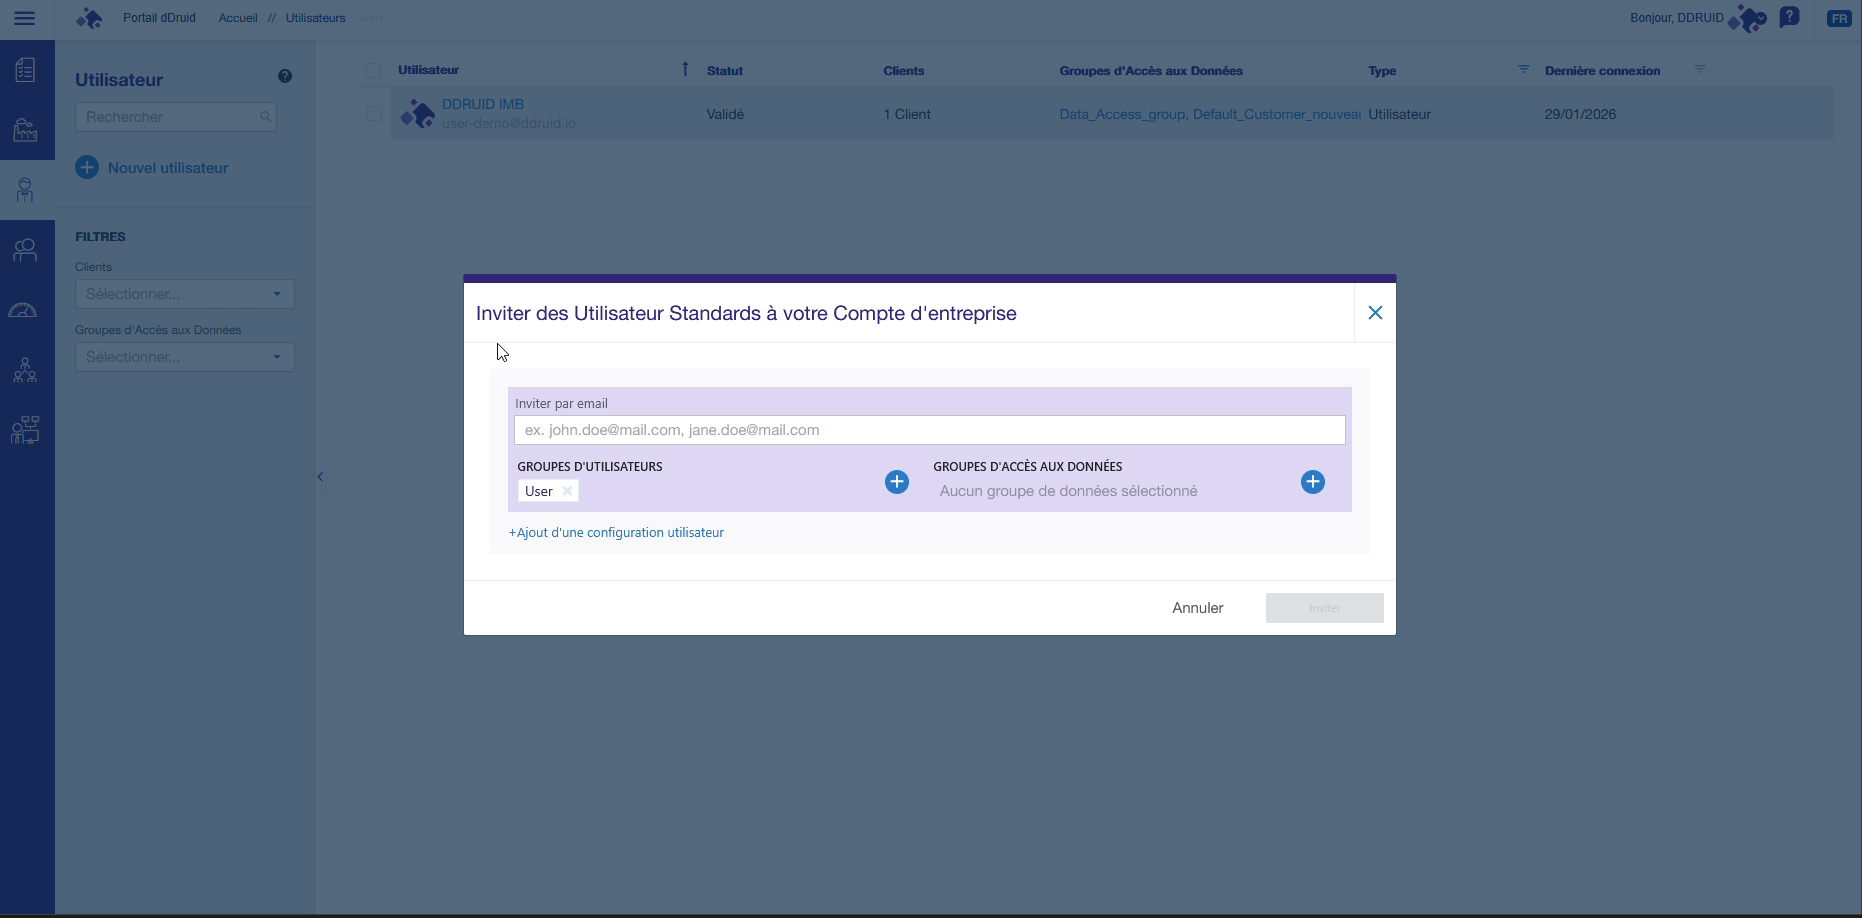Open the documents icon in sidebar

(25, 70)
